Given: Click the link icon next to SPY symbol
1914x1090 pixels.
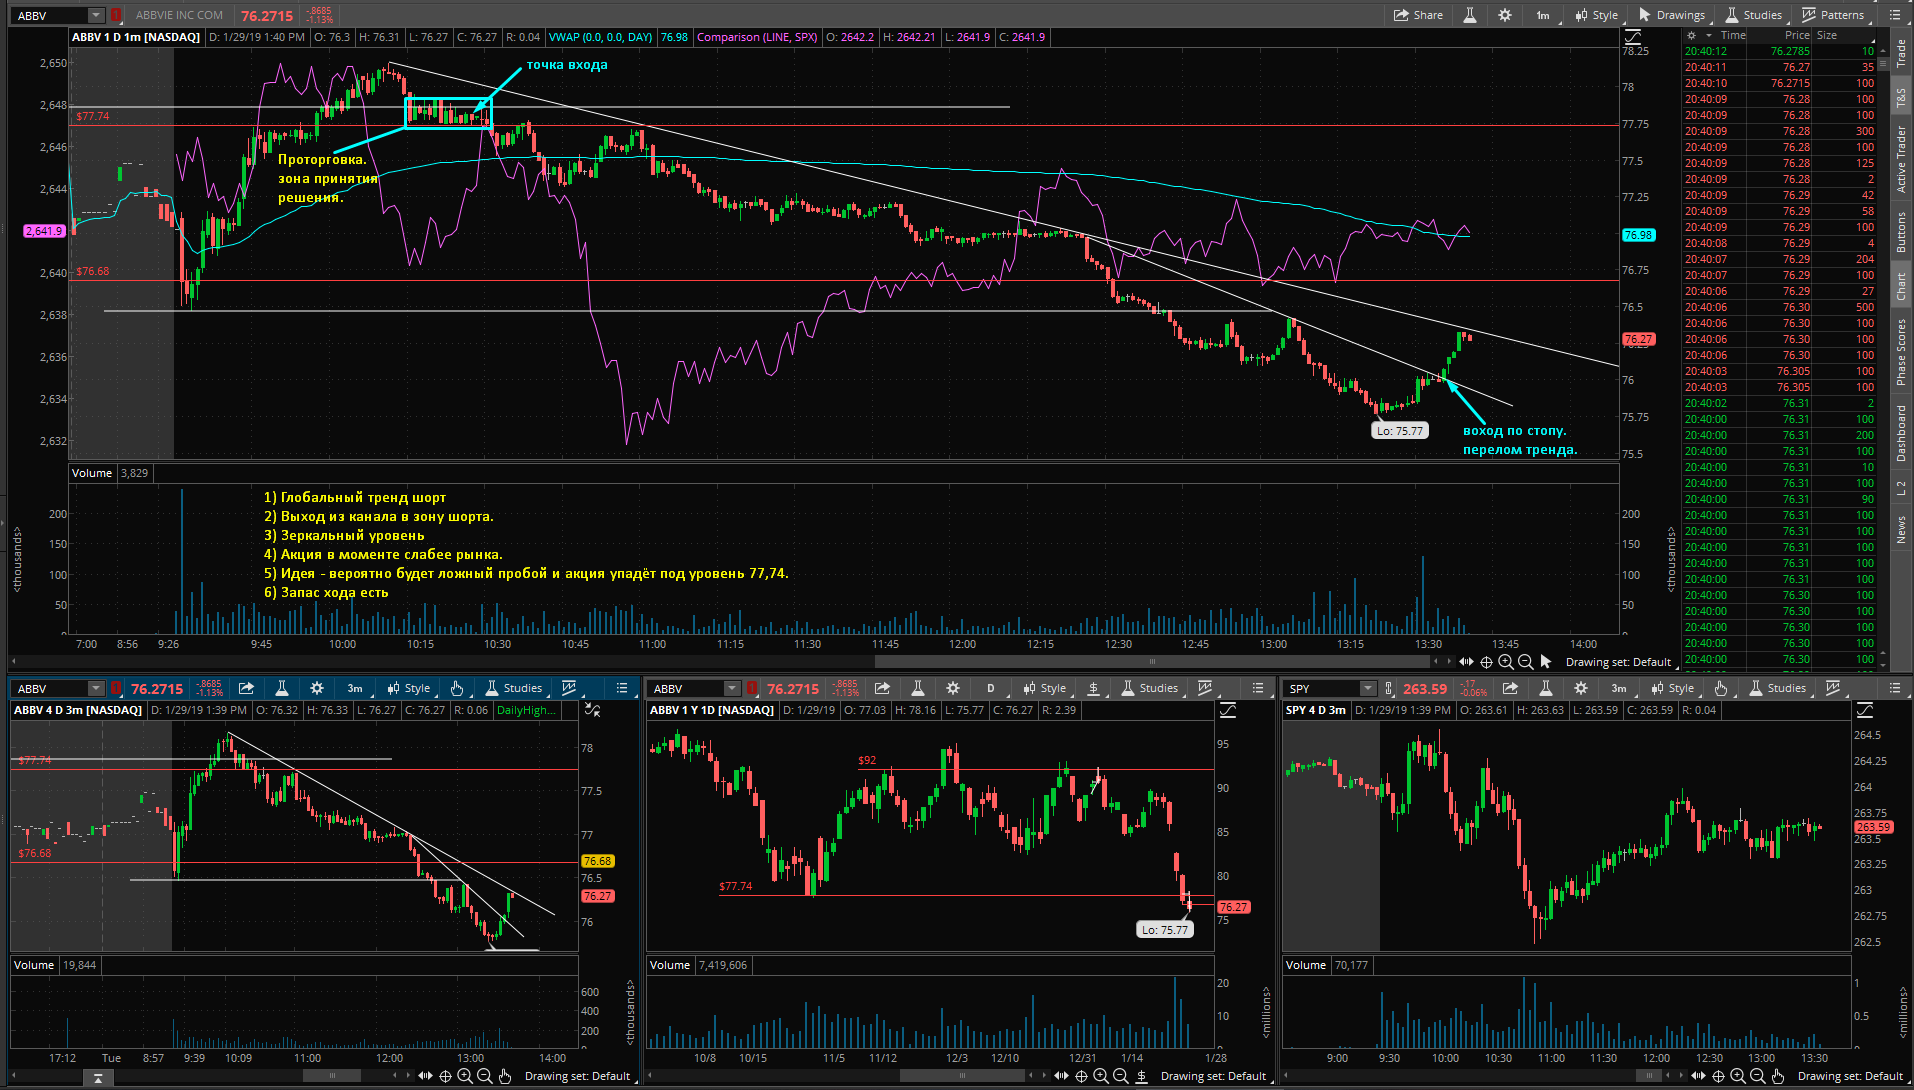Looking at the screenshot, I should (x=1388, y=688).
